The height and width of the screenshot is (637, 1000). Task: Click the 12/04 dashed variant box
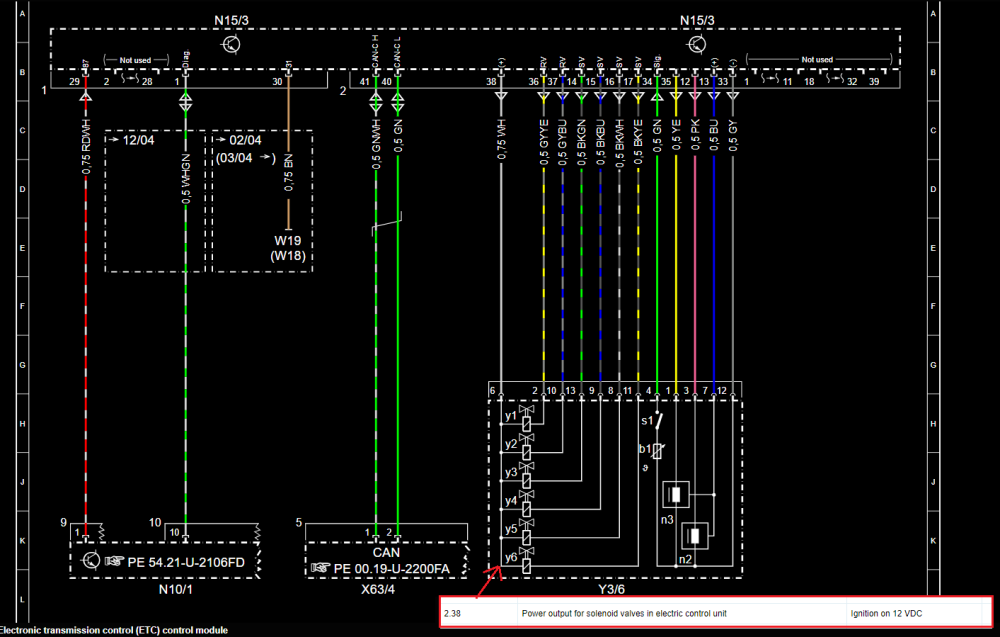pyautogui.click(x=155, y=201)
